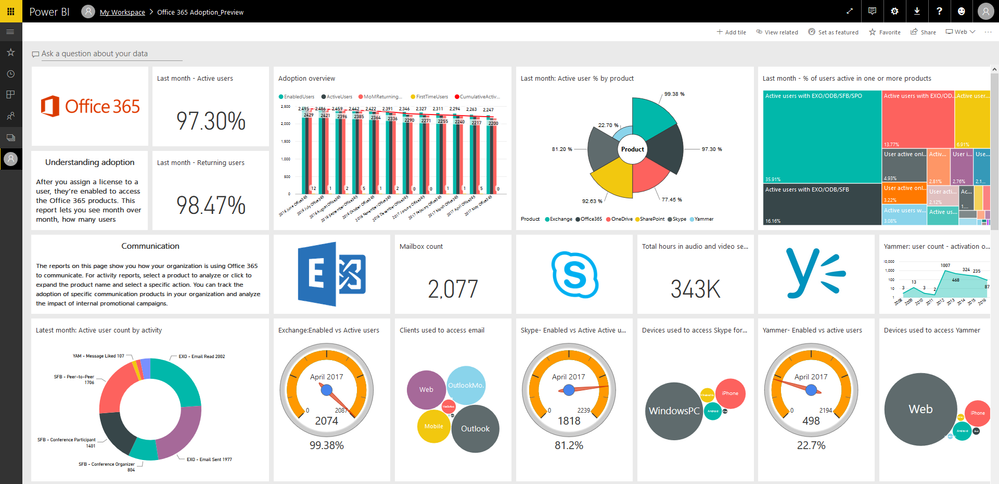Click CumulativeActiv... legend swatch

click(456, 97)
